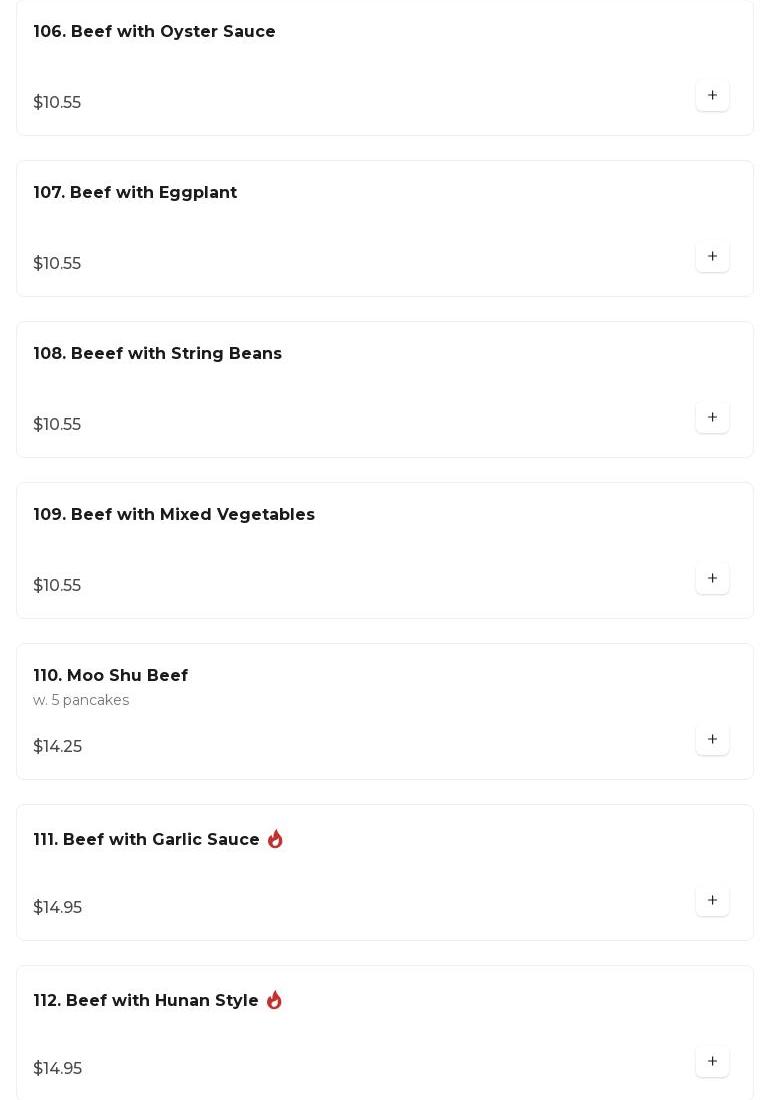Viewport: 770px width, 1100px height.
Task: Click plus icon for Beeef with String Beans
Action: click(712, 418)
